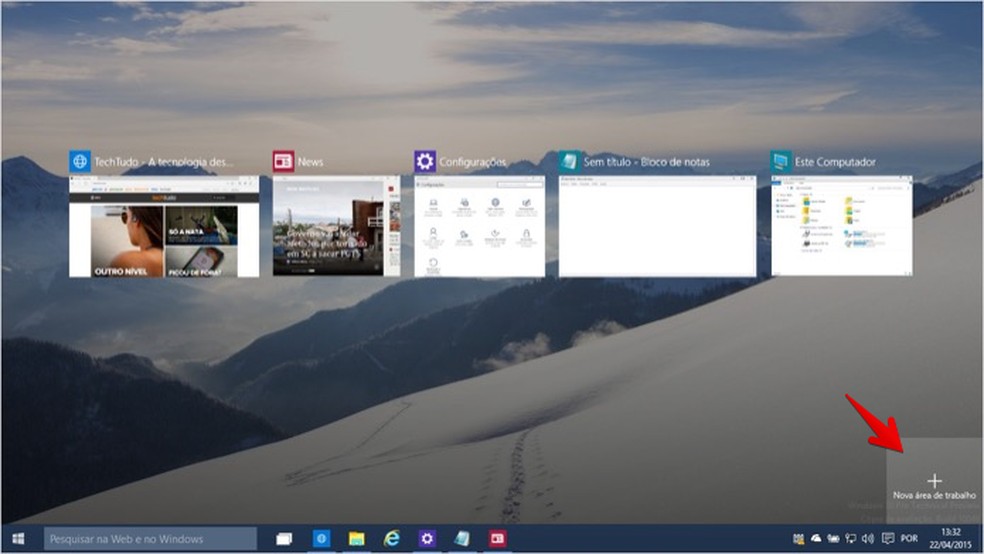Click the network tray icon

[850, 538]
